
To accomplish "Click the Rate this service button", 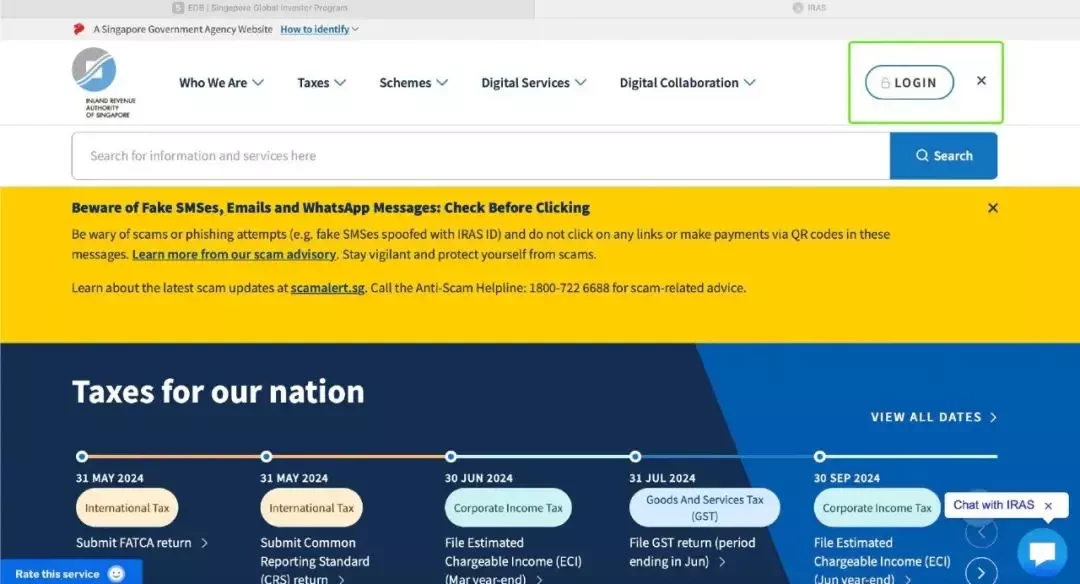I will tap(71, 572).
